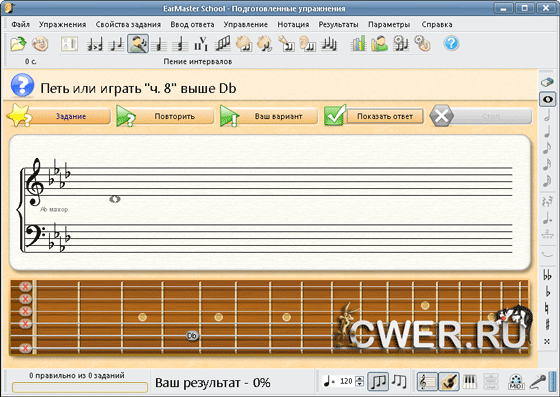Open the Файл menu

click(20, 24)
